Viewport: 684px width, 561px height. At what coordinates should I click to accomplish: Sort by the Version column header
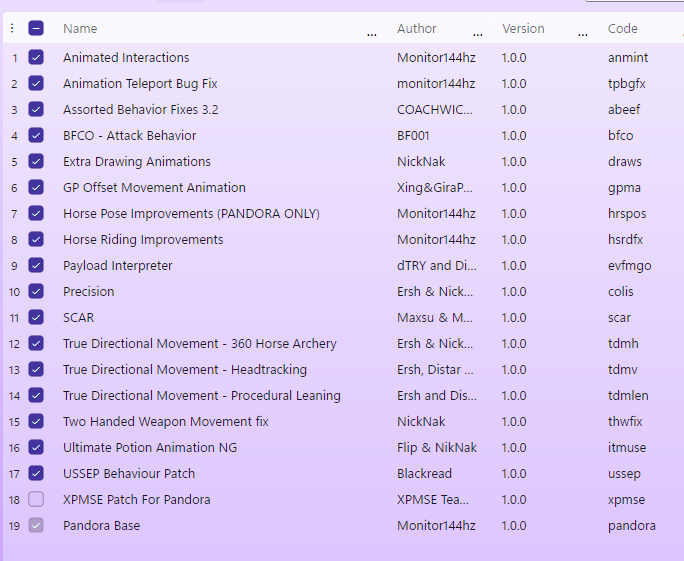pyautogui.click(x=523, y=28)
